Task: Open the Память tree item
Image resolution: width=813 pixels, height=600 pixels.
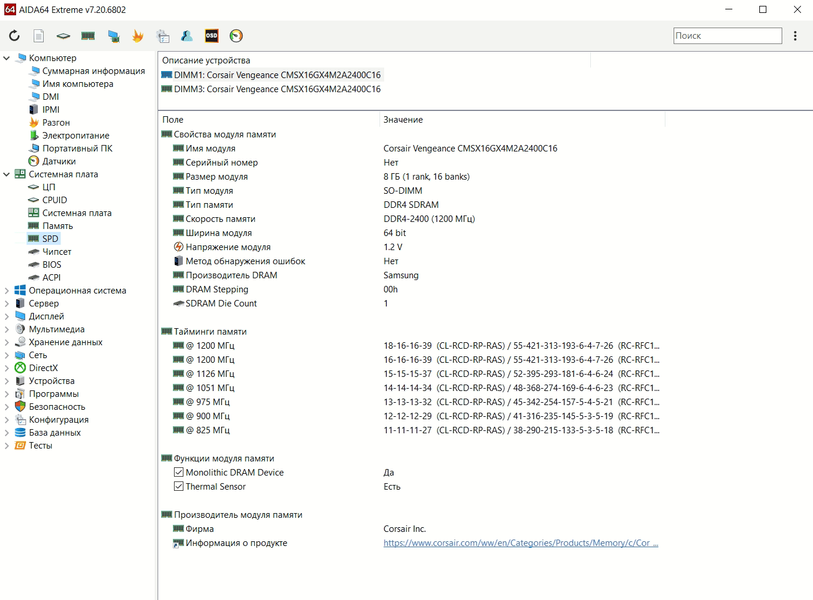Action: click(x=58, y=226)
